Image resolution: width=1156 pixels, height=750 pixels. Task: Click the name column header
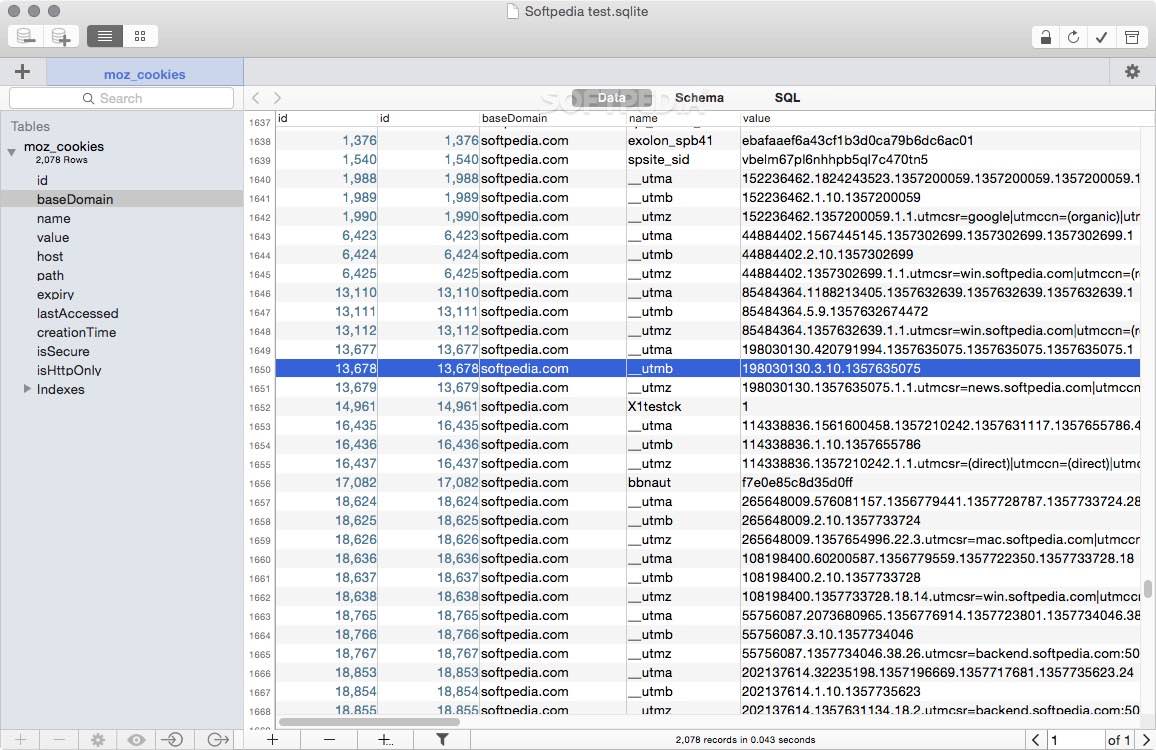(x=683, y=118)
